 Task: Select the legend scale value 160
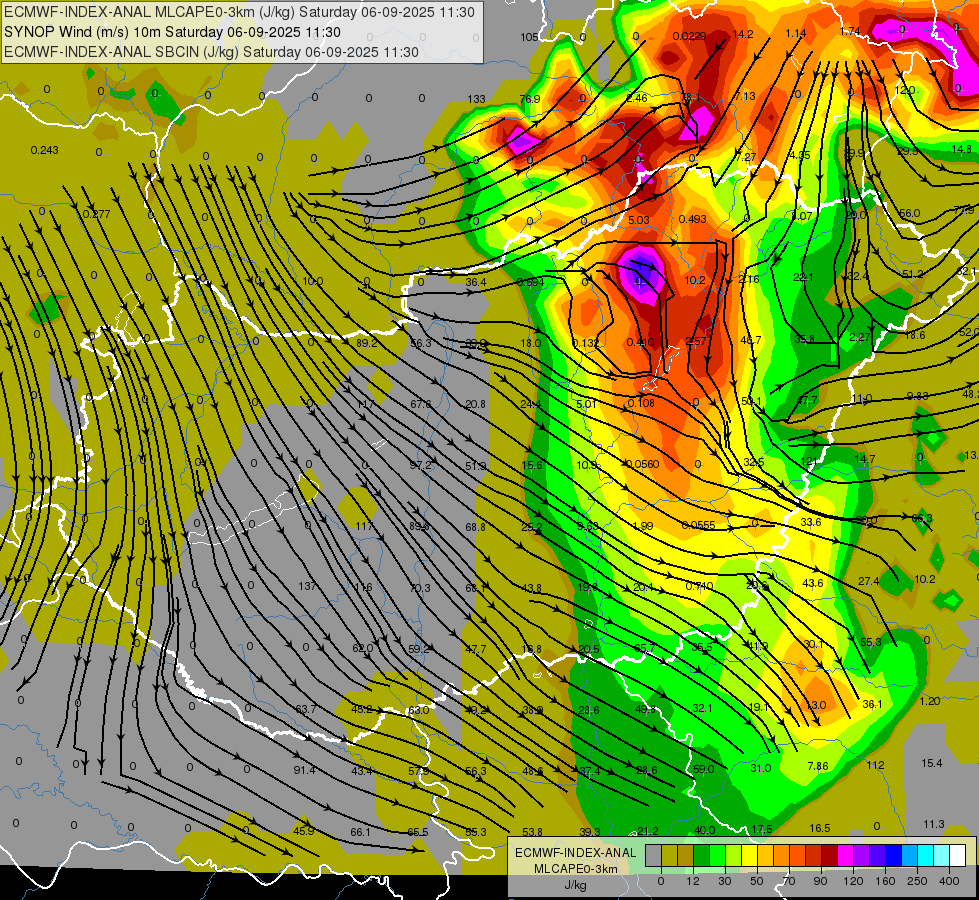coord(885,881)
